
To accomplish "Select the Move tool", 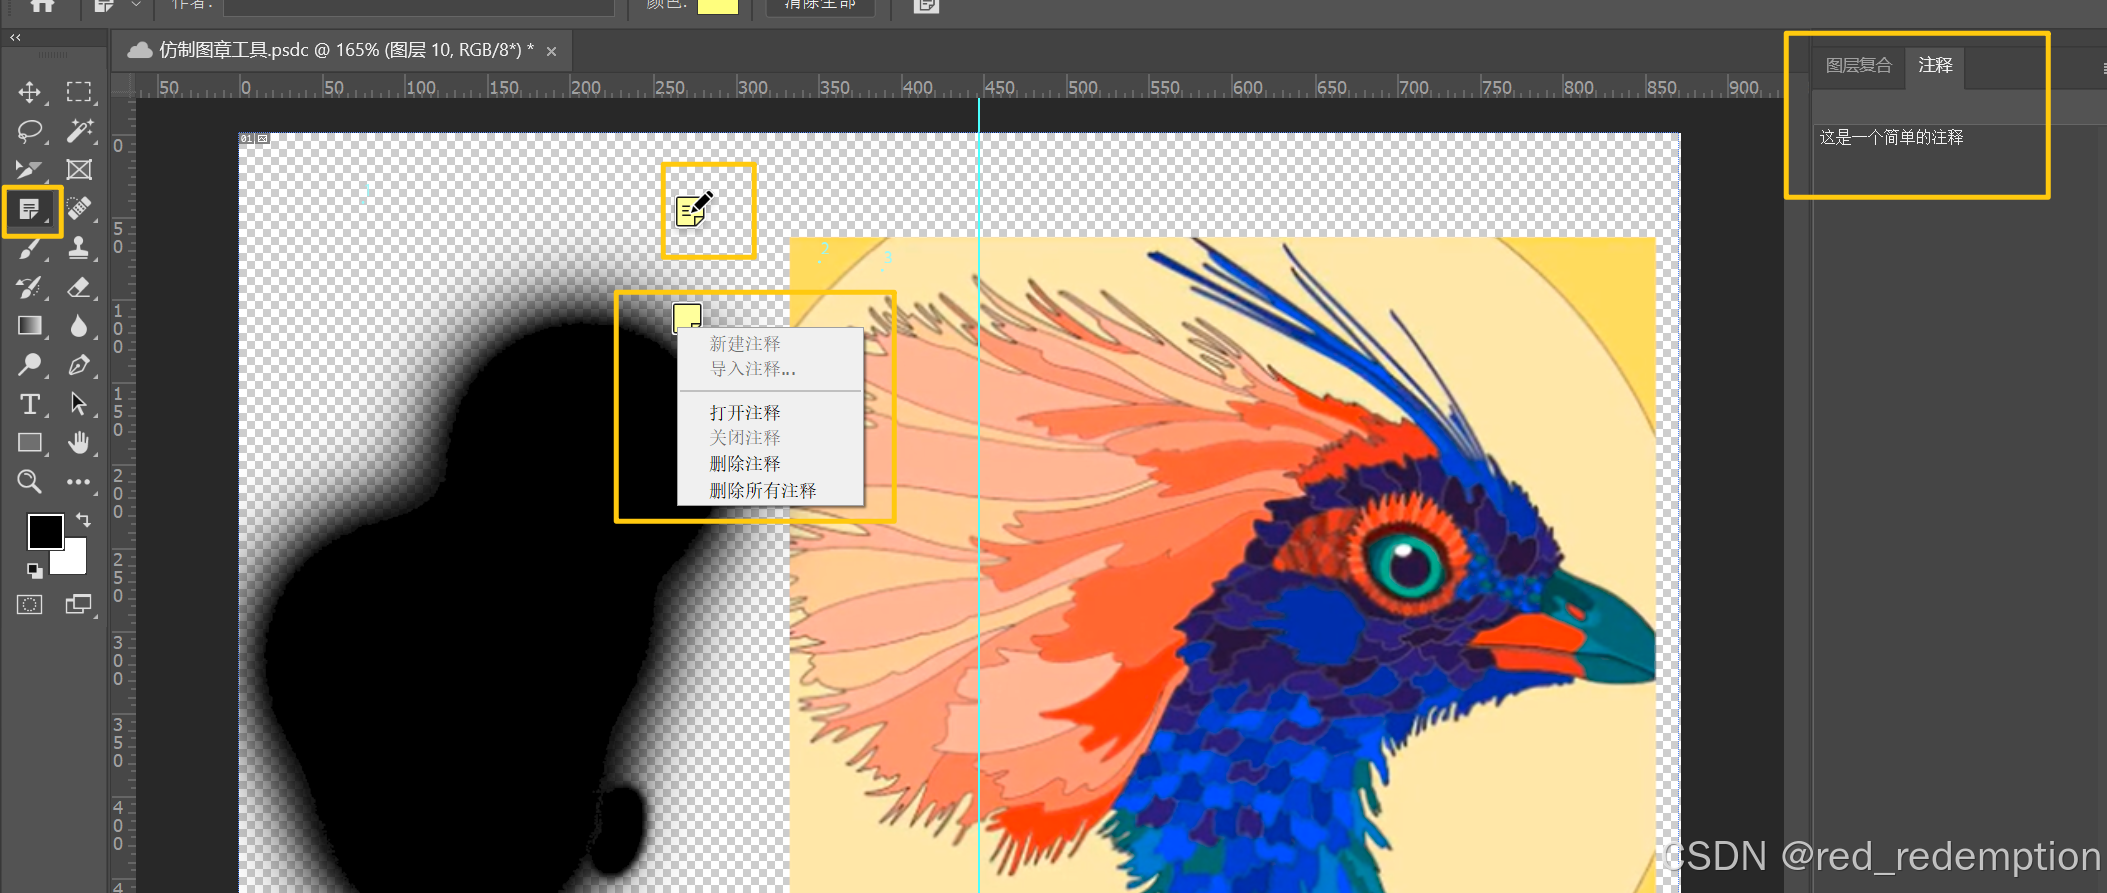I will (x=29, y=92).
